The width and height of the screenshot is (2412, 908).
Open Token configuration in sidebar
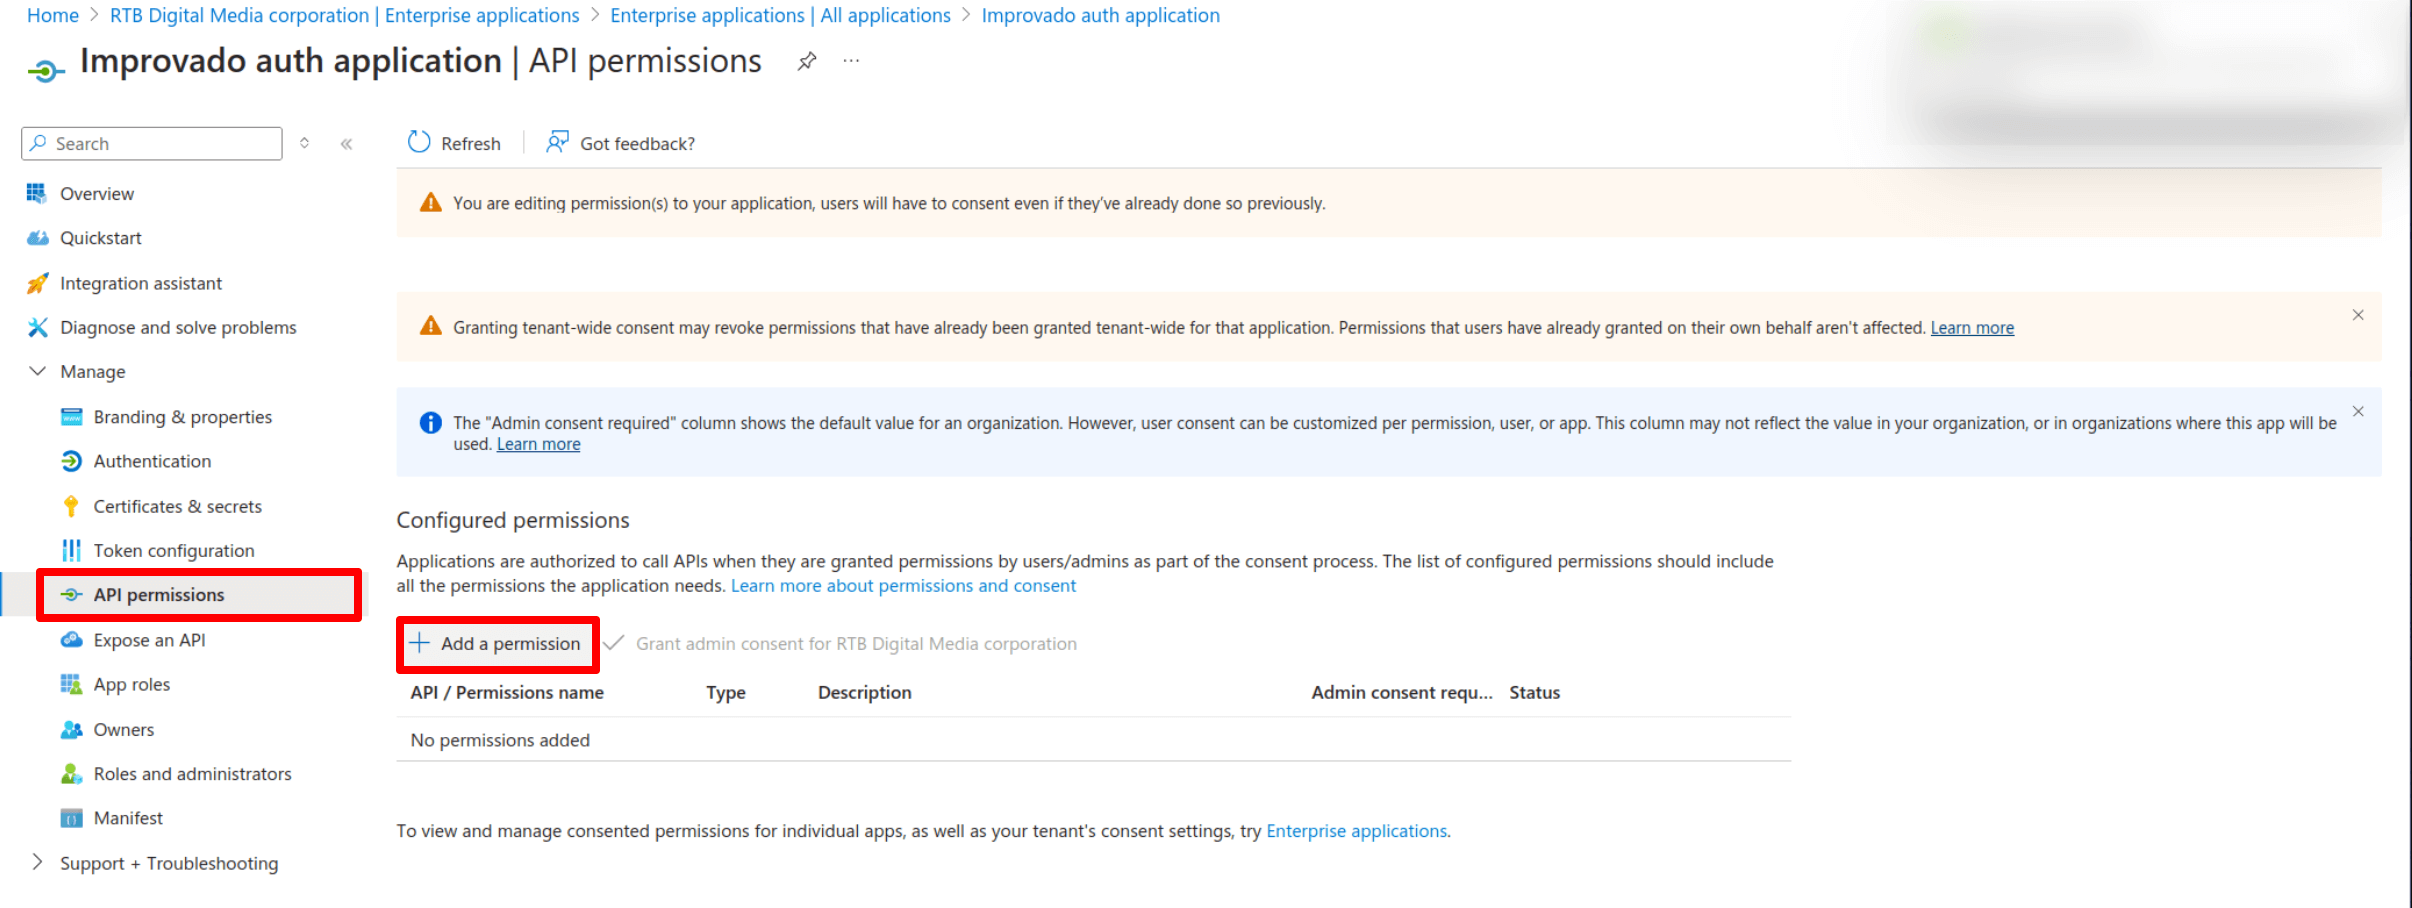point(173,550)
